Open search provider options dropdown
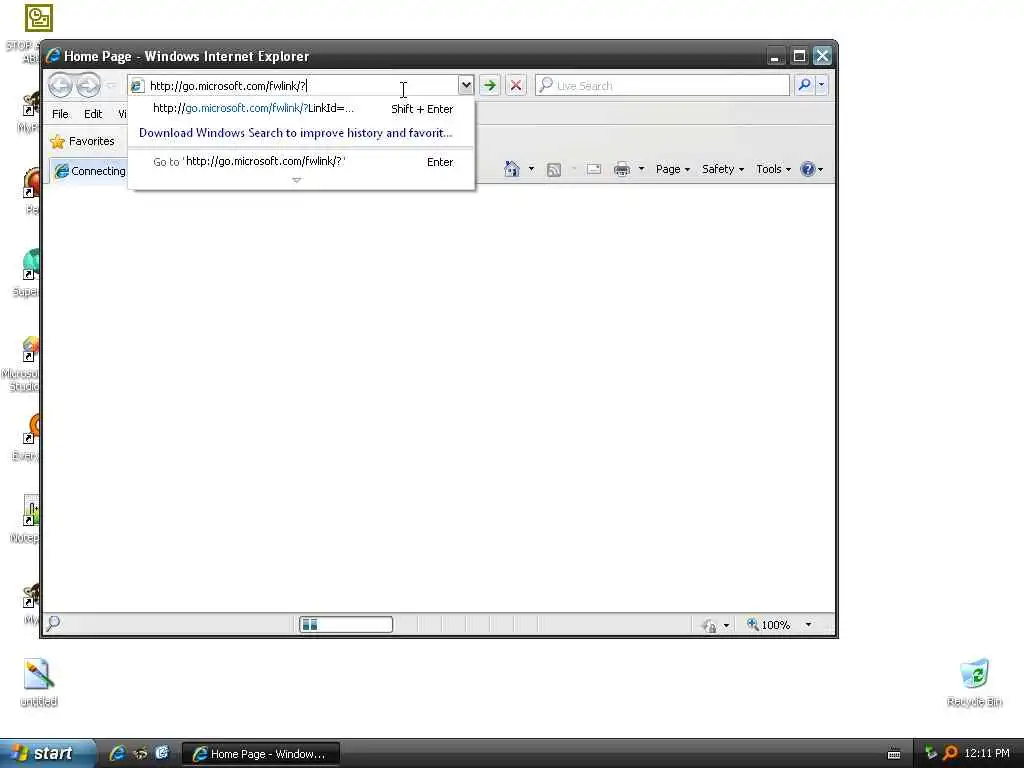Image resolution: width=1024 pixels, height=768 pixels. pos(822,85)
